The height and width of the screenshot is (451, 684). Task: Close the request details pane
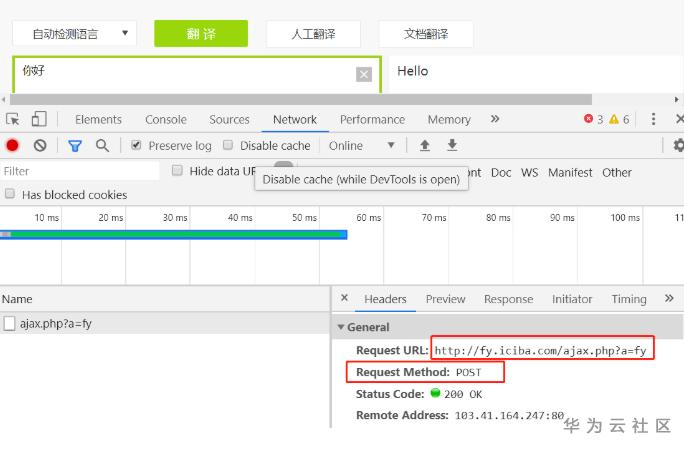[344, 298]
